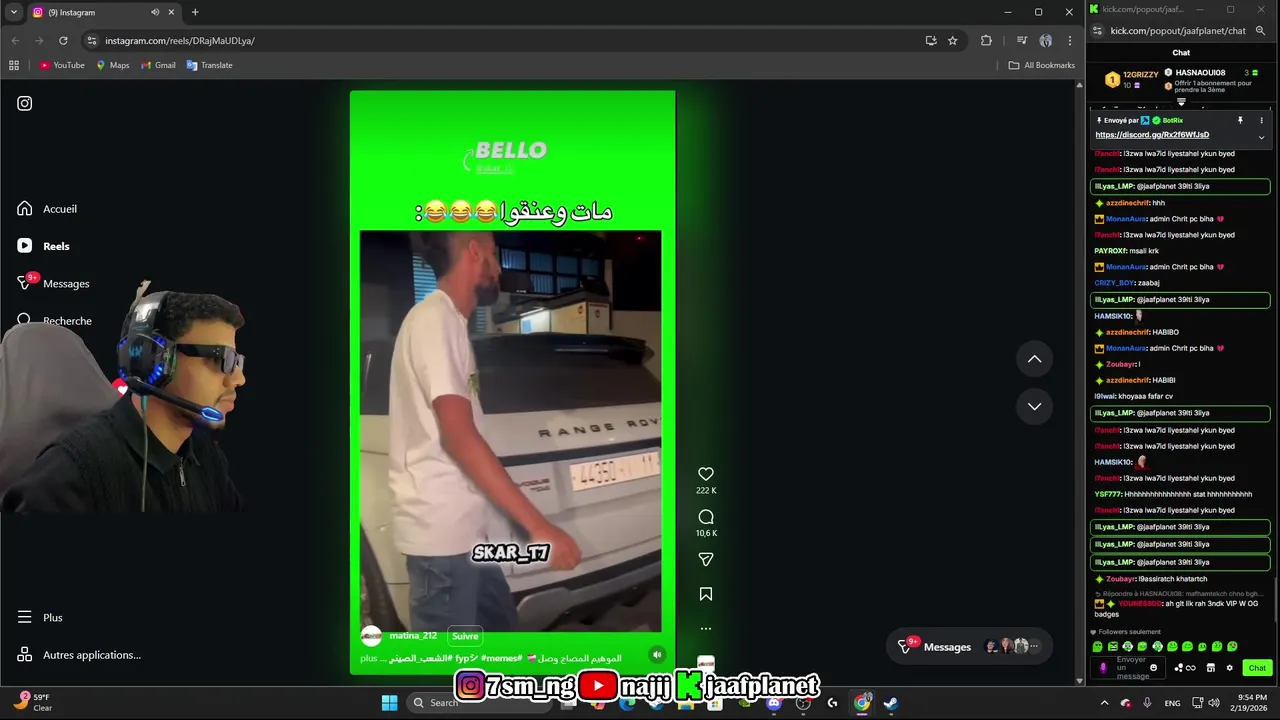Screen dimensions: 1280x720
Task: Open the Instagram logo home link
Action: pyautogui.click(x=25, y=103)
